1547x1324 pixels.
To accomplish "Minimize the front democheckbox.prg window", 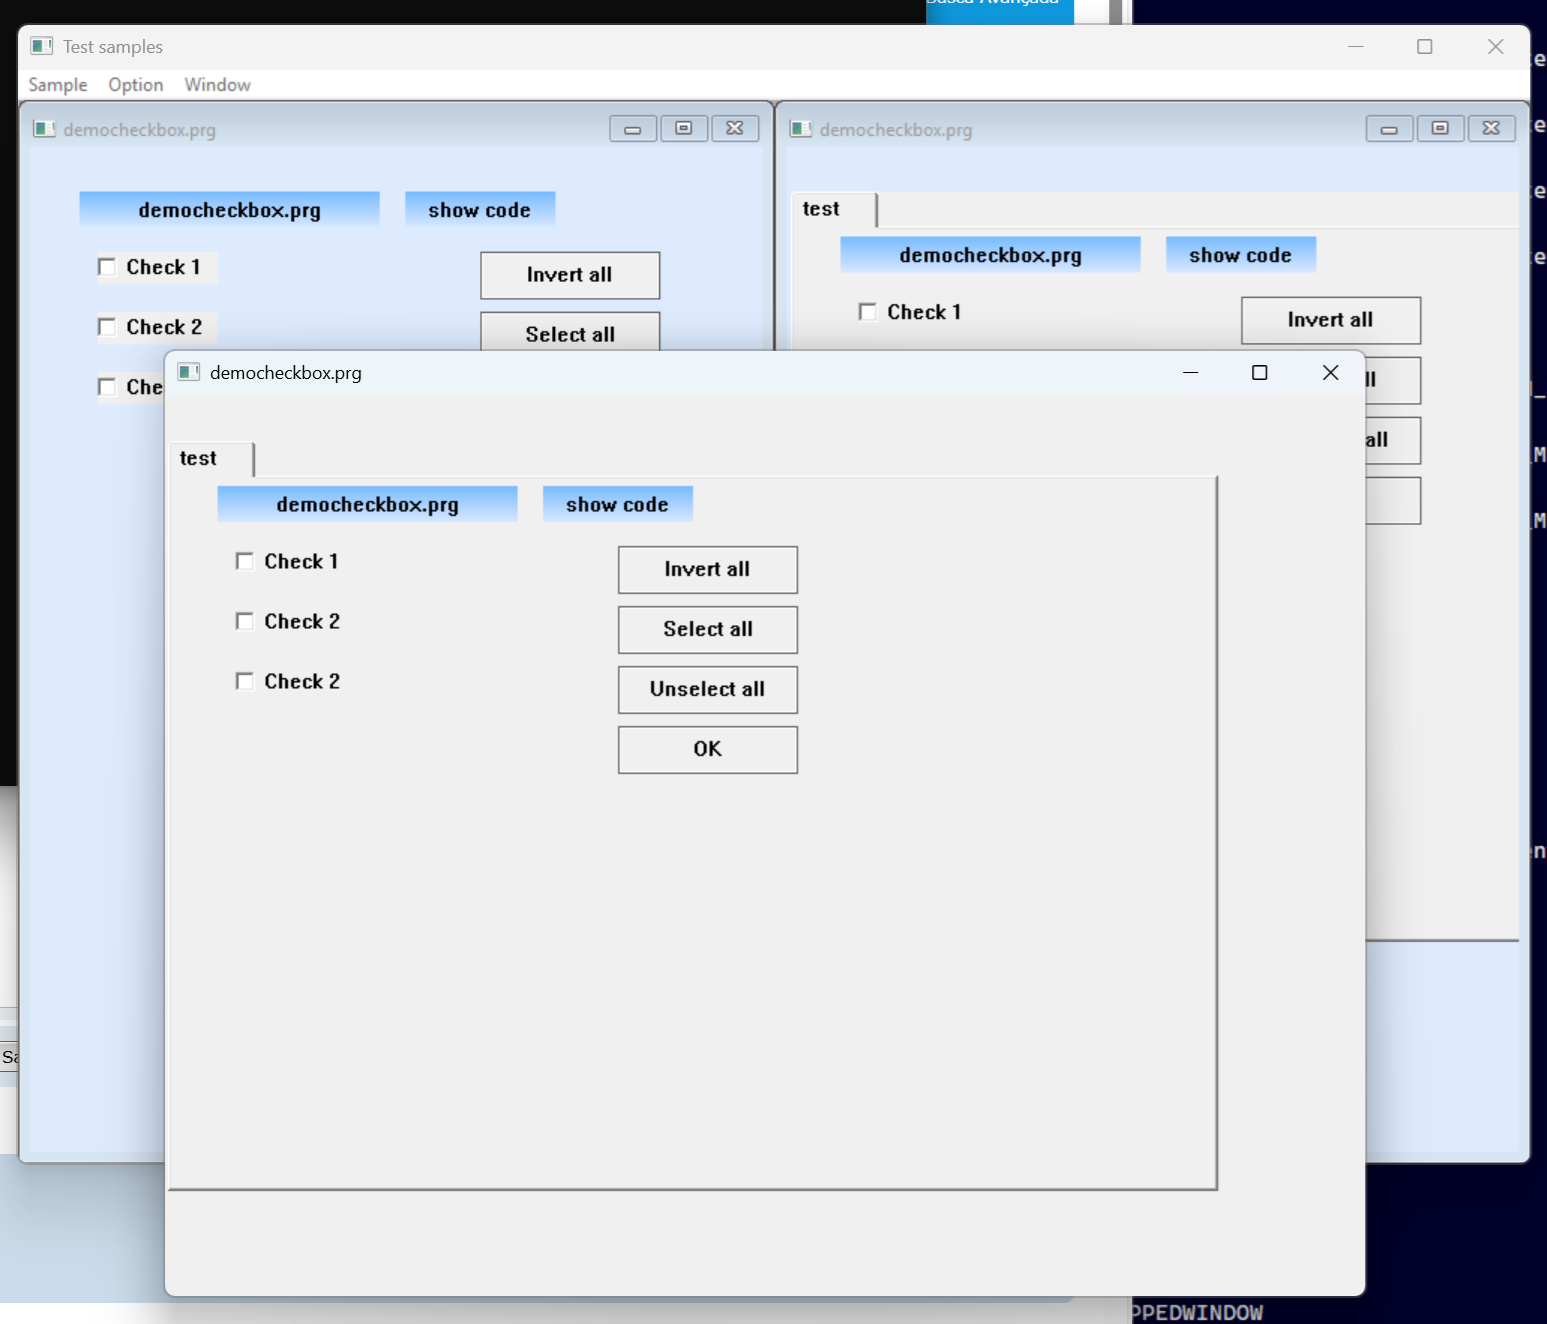I will tap(1190, 372).
